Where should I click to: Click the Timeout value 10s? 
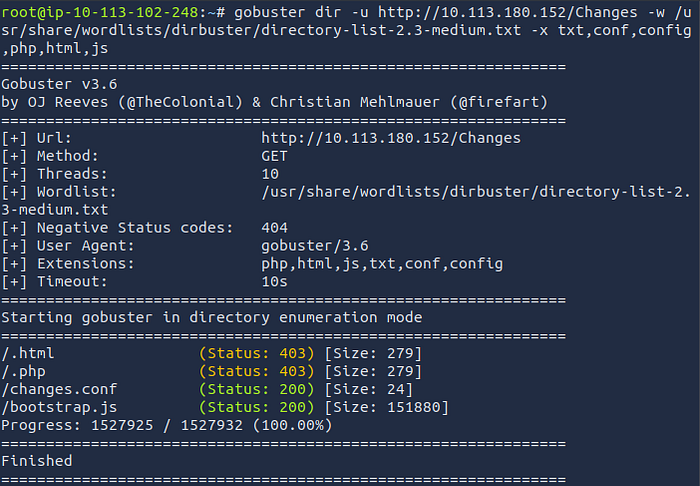(275, 282)
